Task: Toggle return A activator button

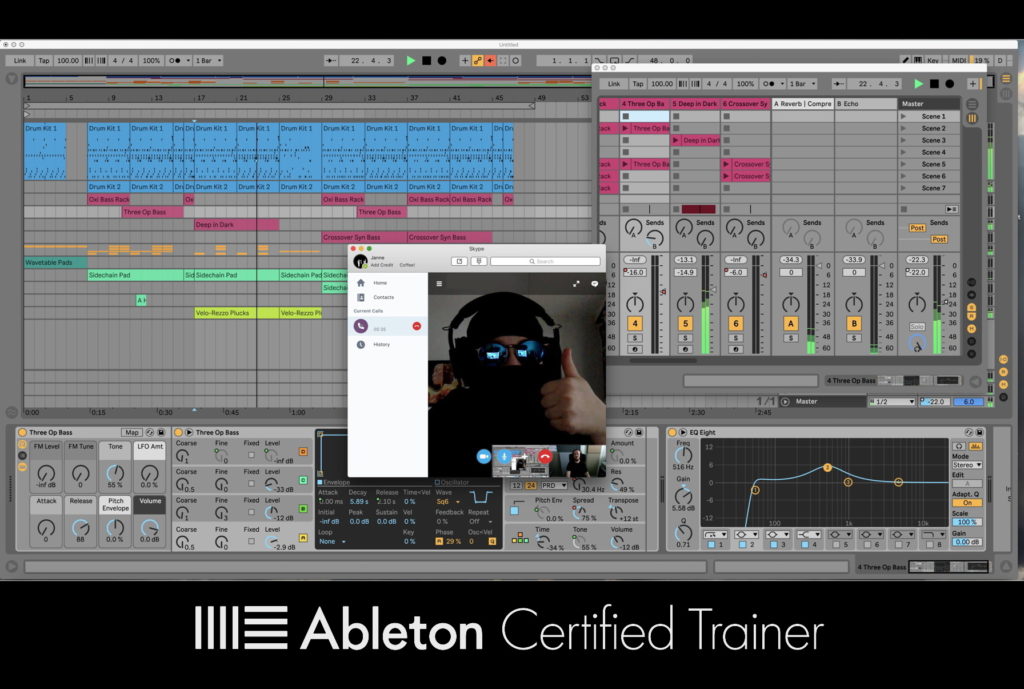Action: 791,323
